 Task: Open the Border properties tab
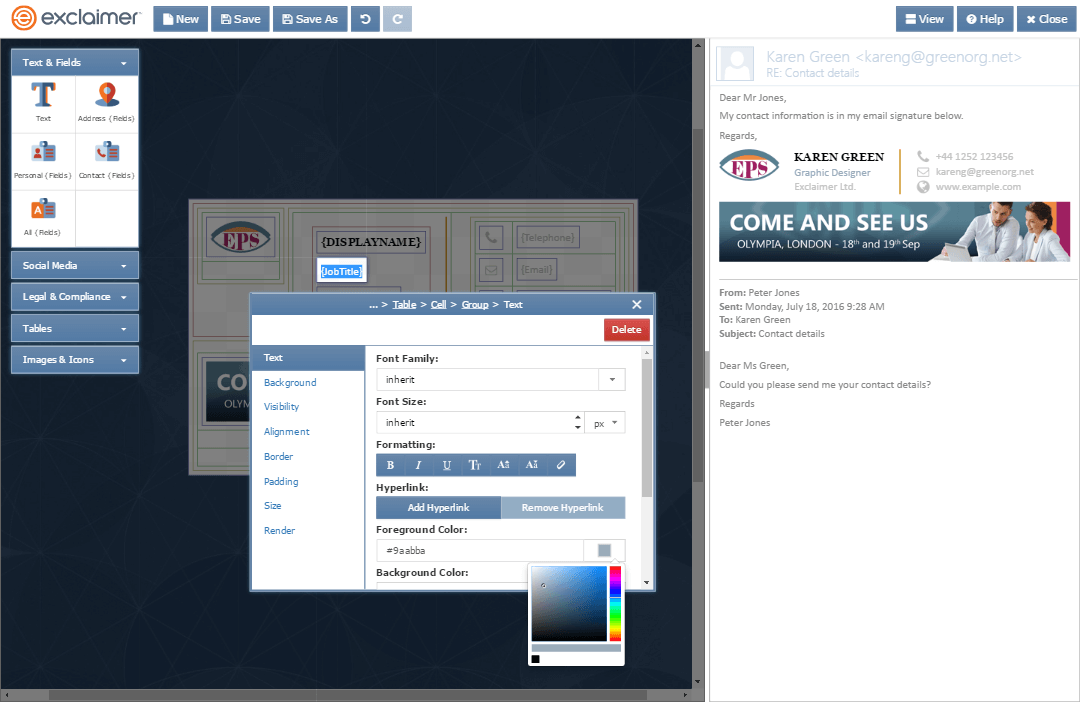tap(278, 456)
